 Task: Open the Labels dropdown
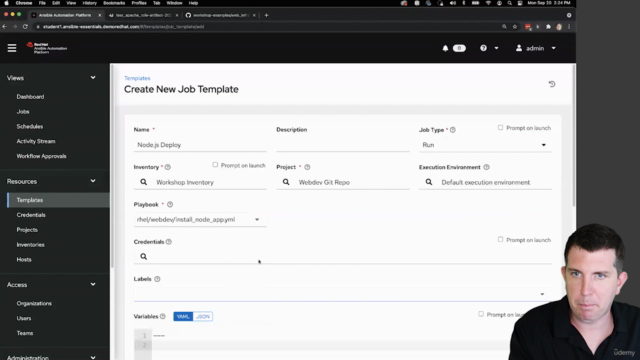(342, 294)
